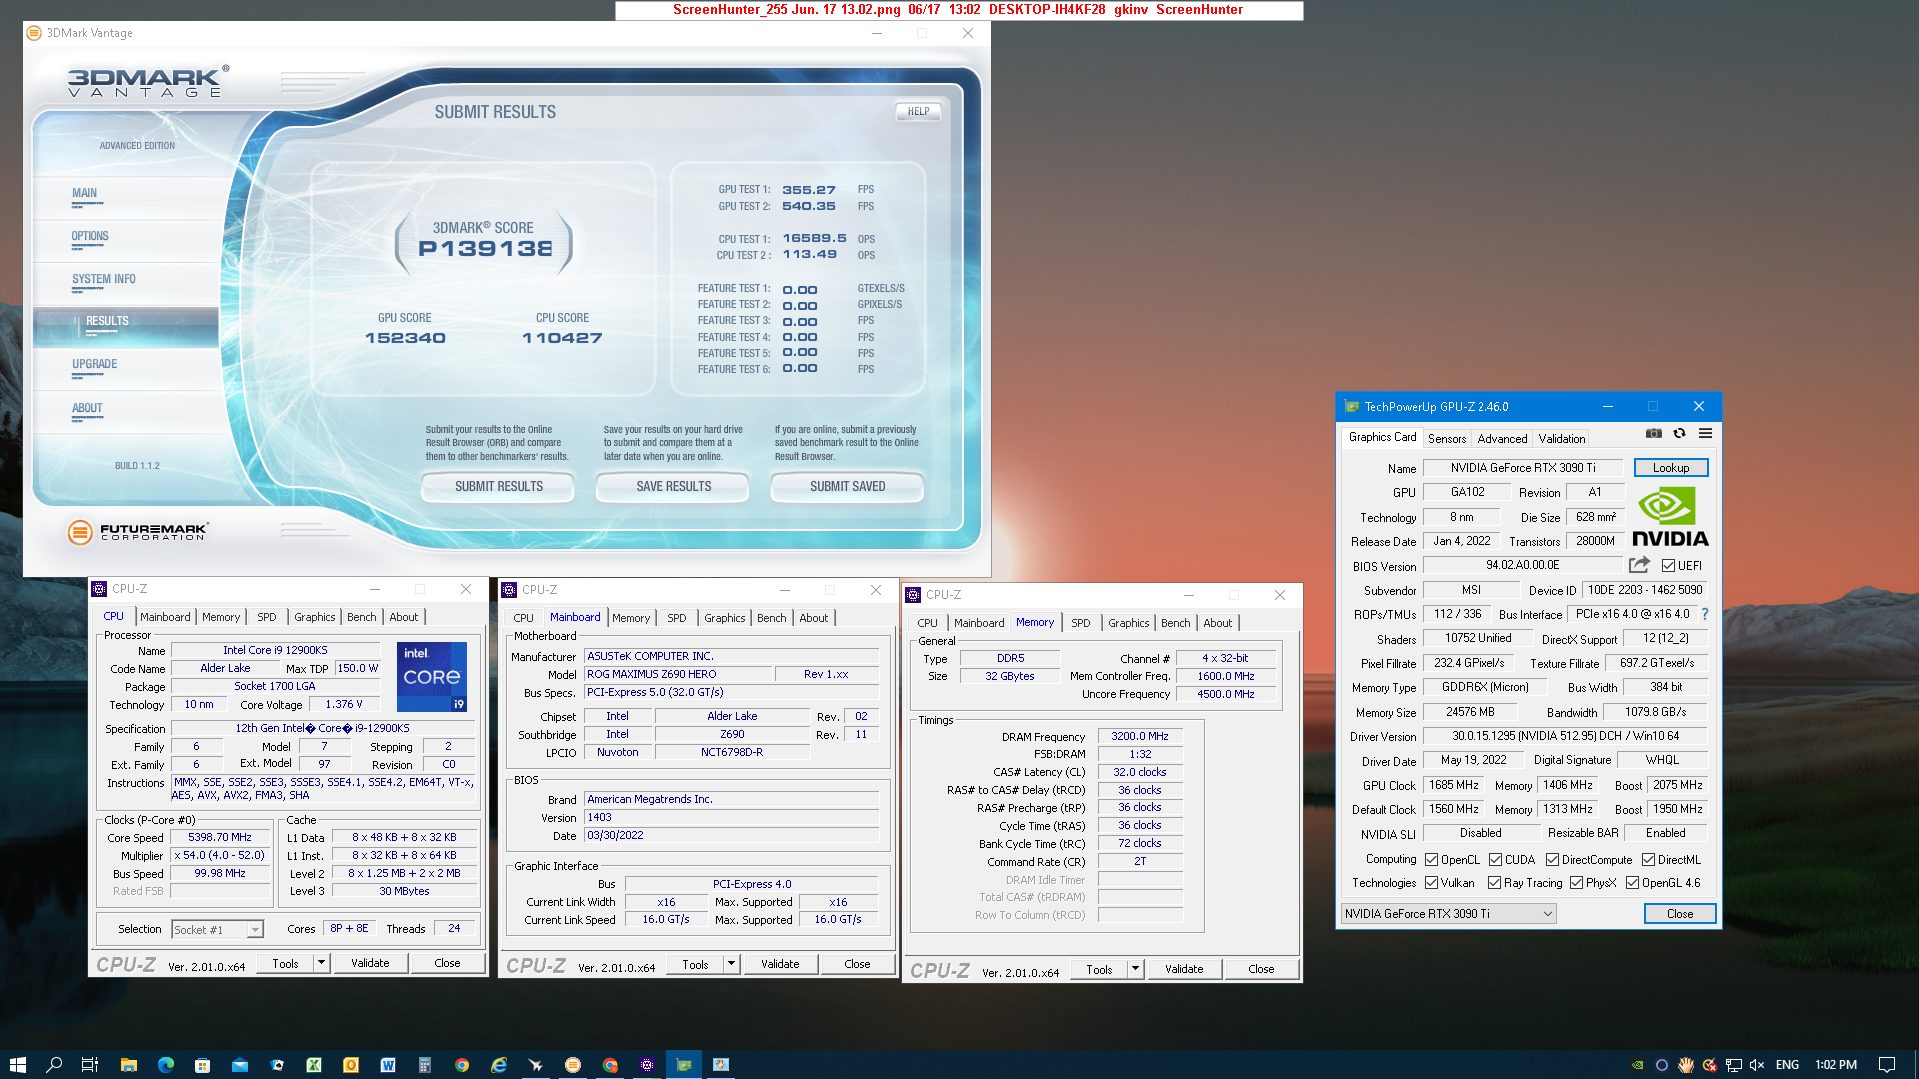This screenshot has height=1079, width=1919.
Task: Expand Tools dropdown arrow in CPU-Z CPU window
Action: click(x=321, y=963)
